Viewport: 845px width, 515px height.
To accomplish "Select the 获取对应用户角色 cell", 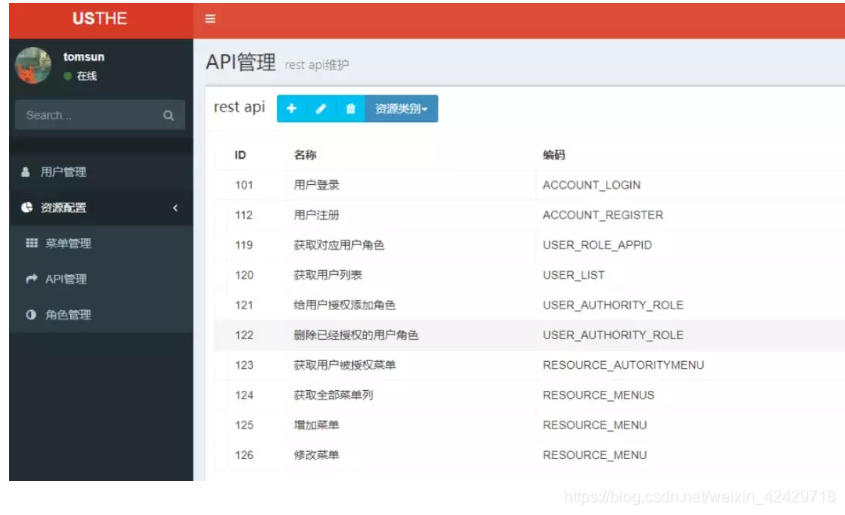I will [x=339, y=245].
